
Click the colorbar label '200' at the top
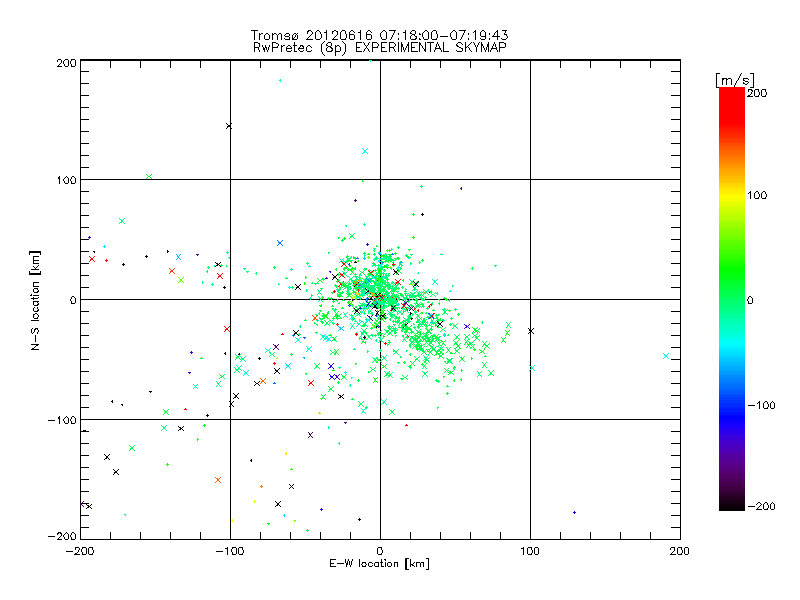tap(757, 93)
